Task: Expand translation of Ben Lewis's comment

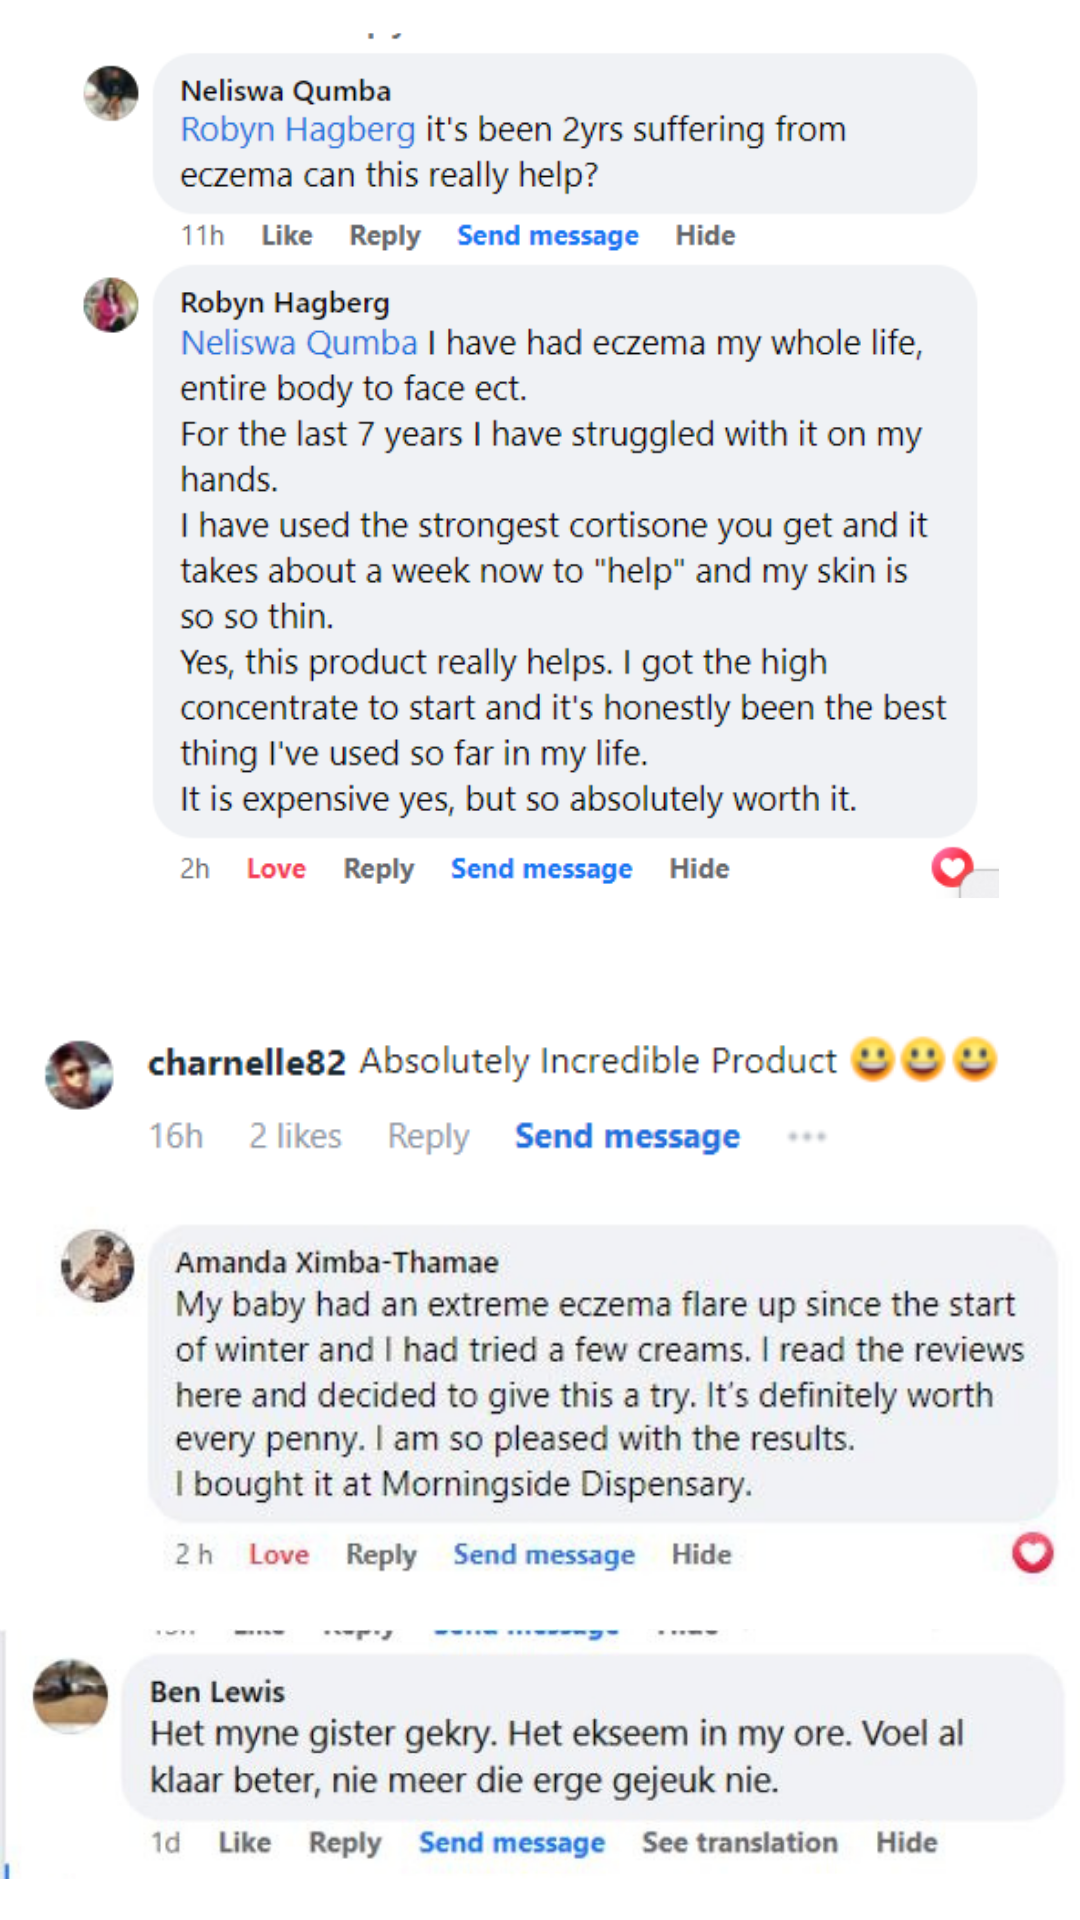Action: click(740, 1842)
